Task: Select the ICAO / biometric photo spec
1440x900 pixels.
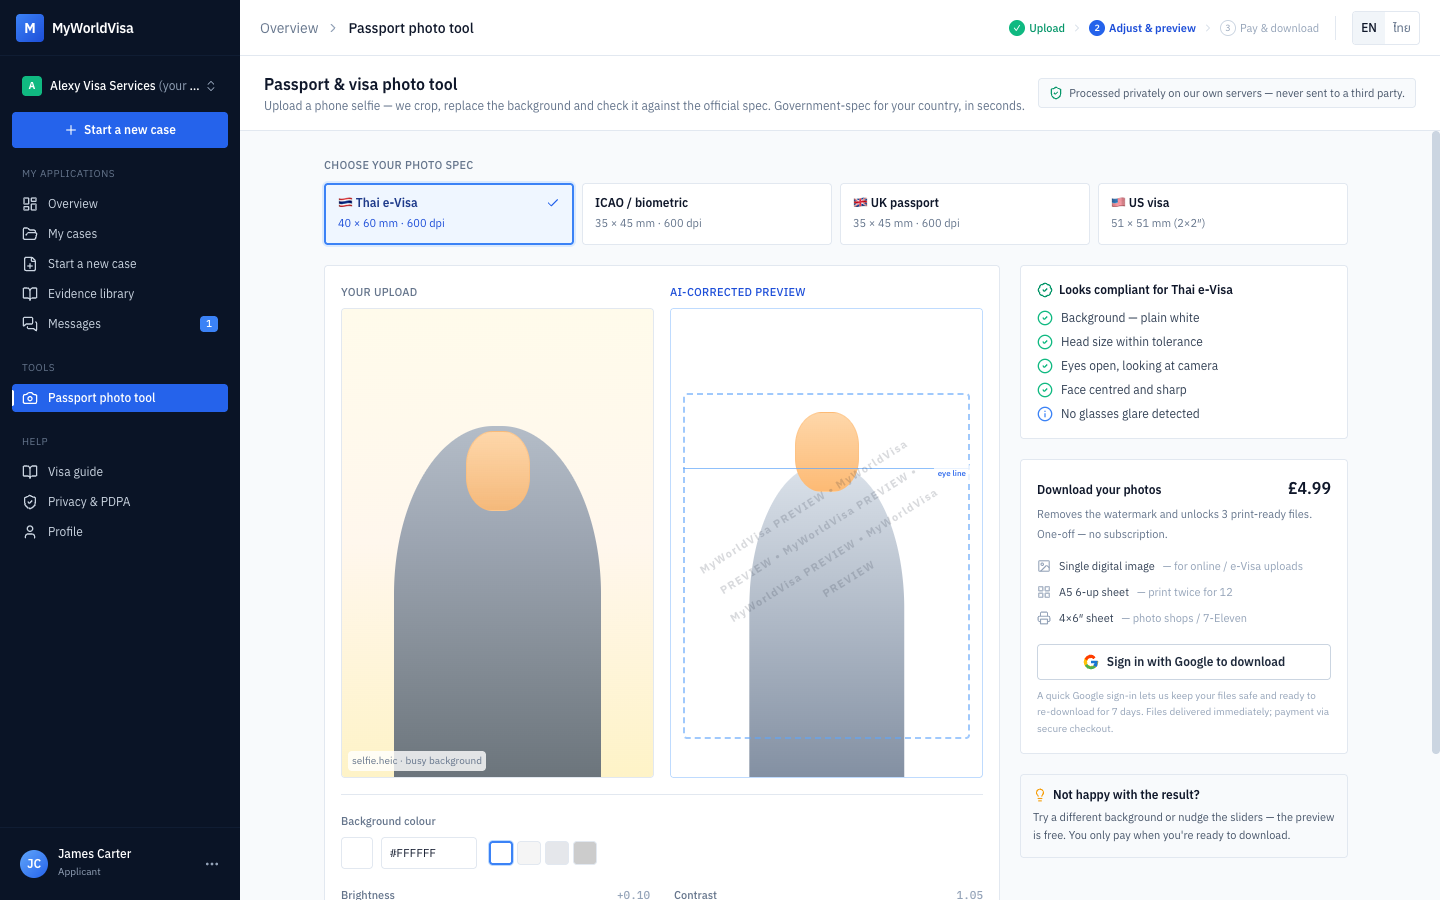Action: click(x=707, y=214)
